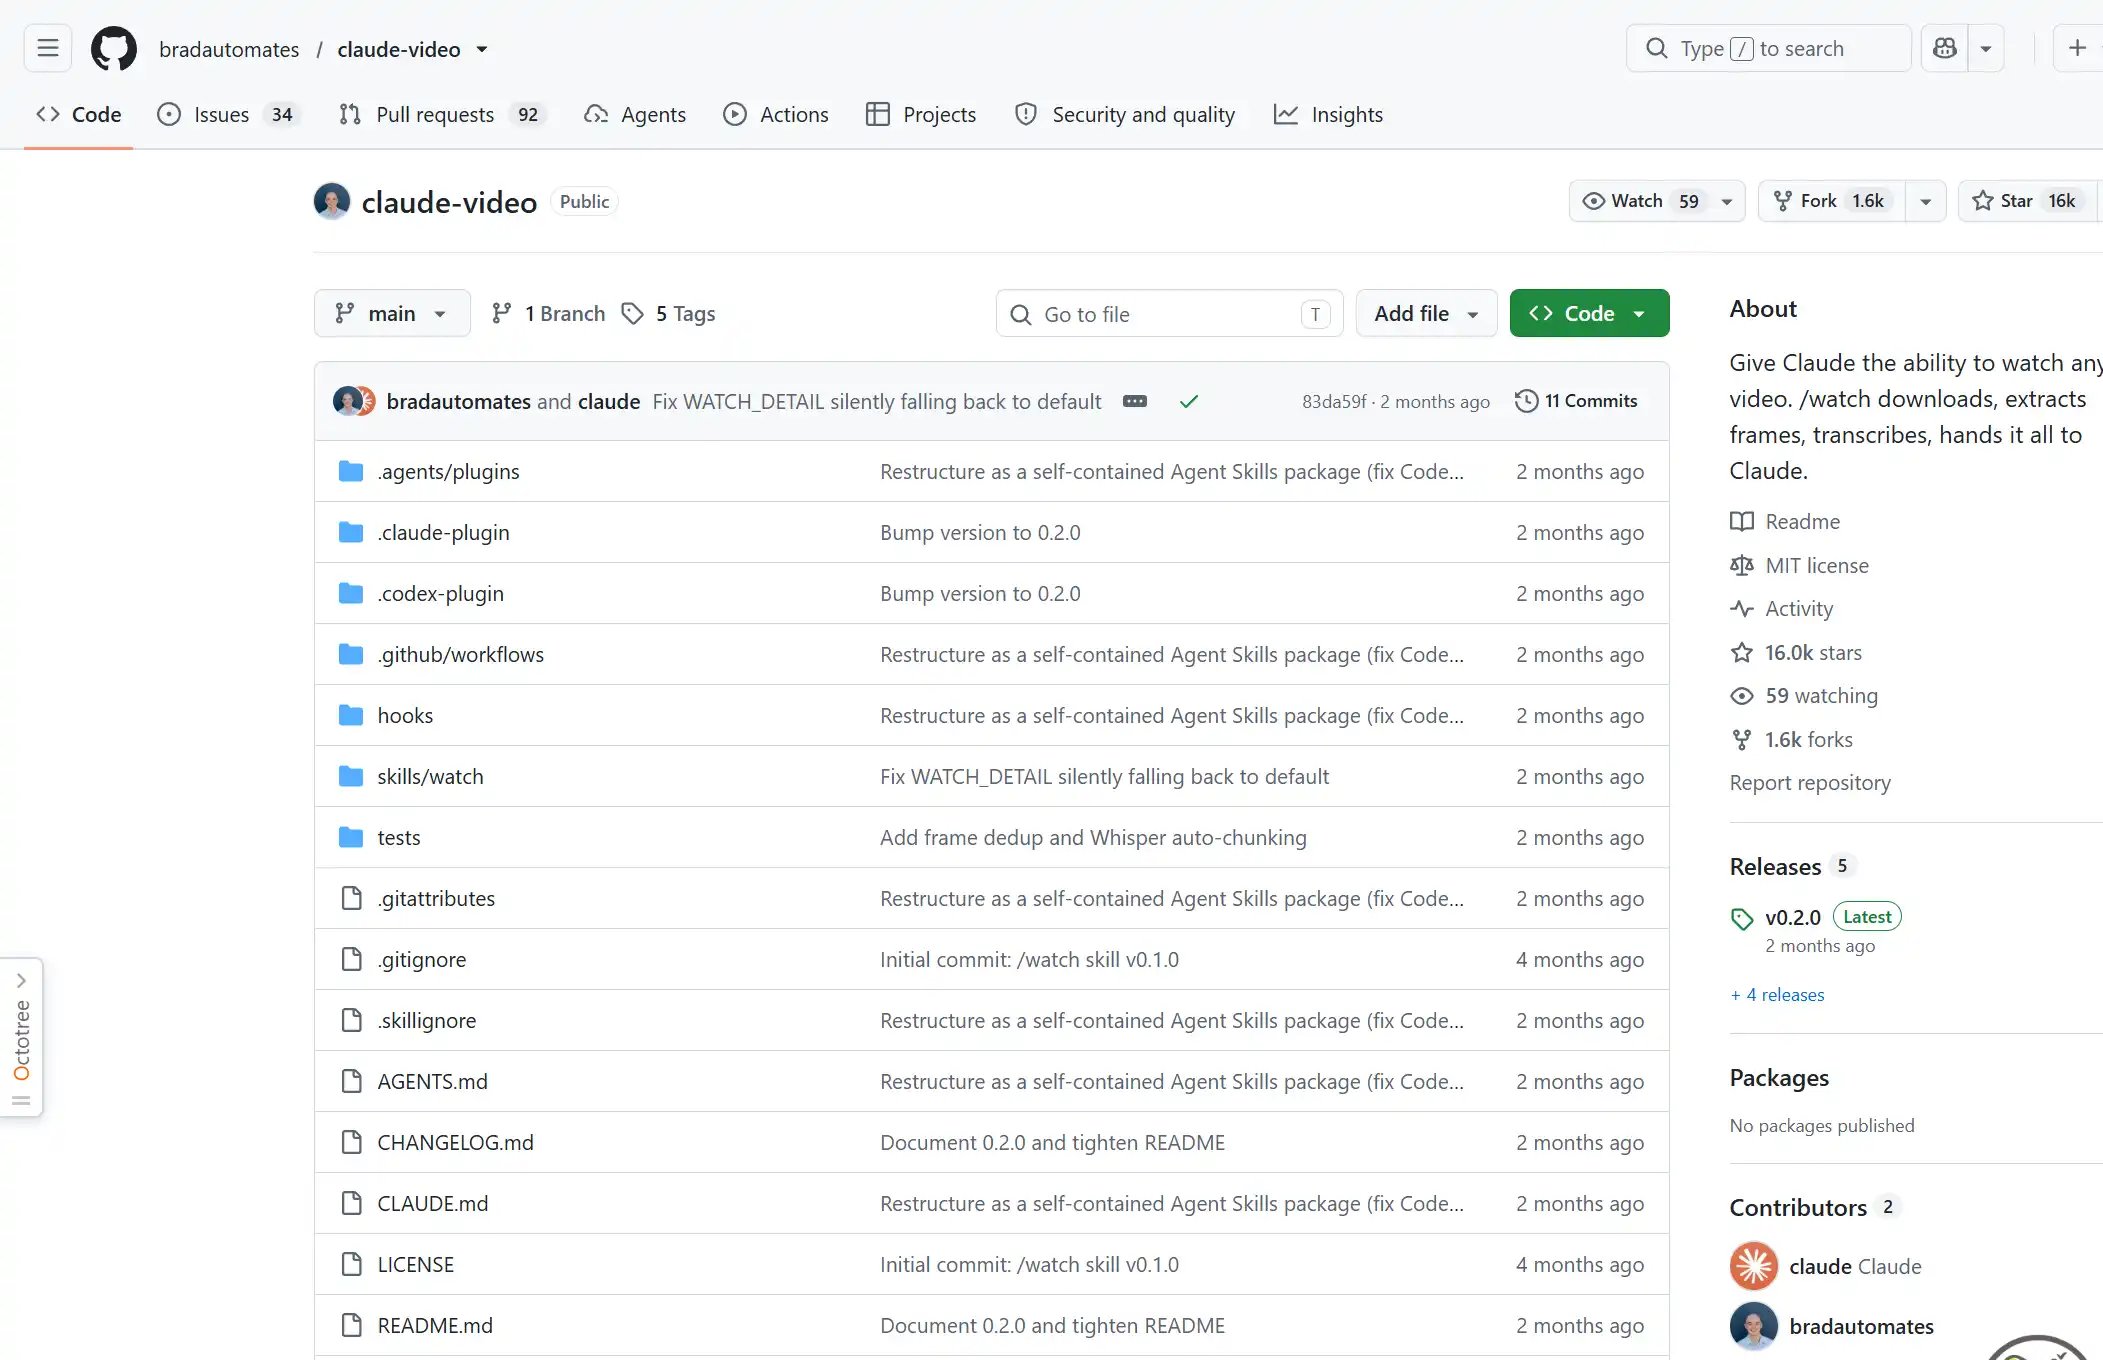This screenshot has height=1360, width=2103.
Task: Click the tag icon next to 5 Tags
Action: coord(632,314)
